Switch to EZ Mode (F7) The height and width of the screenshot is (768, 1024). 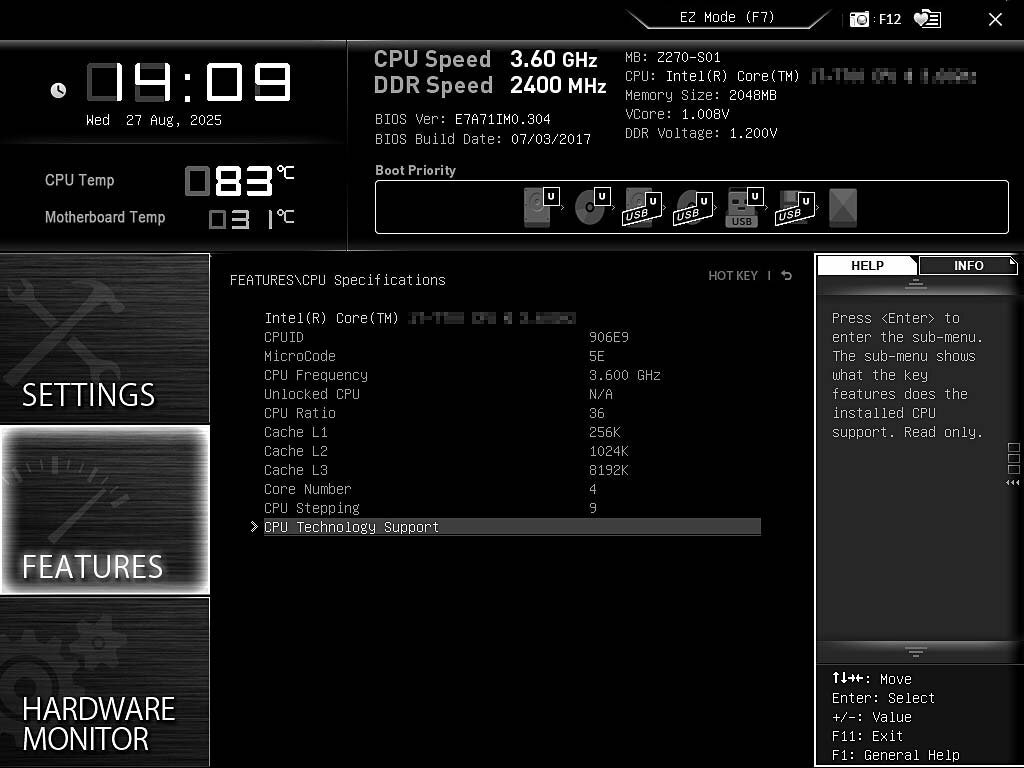[x=727, y=18]
